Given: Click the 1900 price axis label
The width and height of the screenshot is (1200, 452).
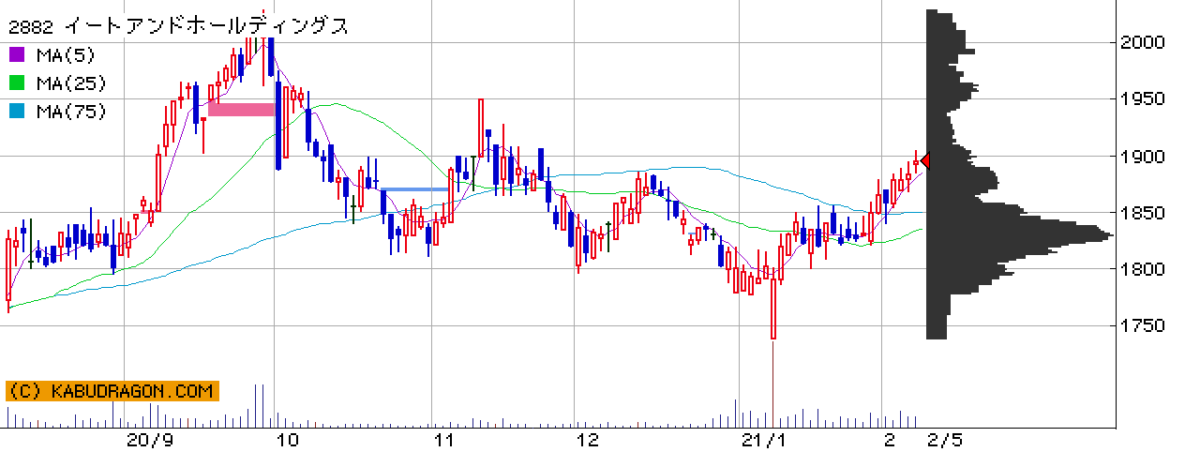Looking at the screenshot, I should pos(1143,156).
